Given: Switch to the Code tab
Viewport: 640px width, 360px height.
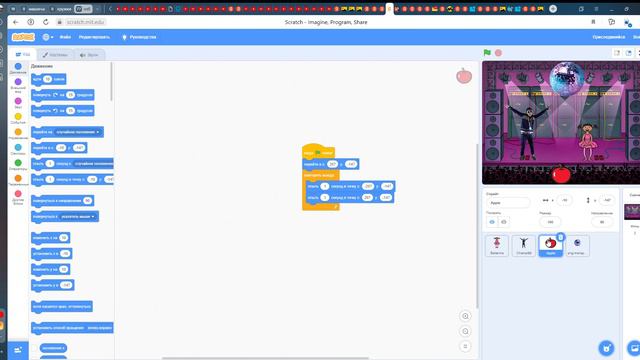Looking at the screenshot, I should tap(23, 54).
